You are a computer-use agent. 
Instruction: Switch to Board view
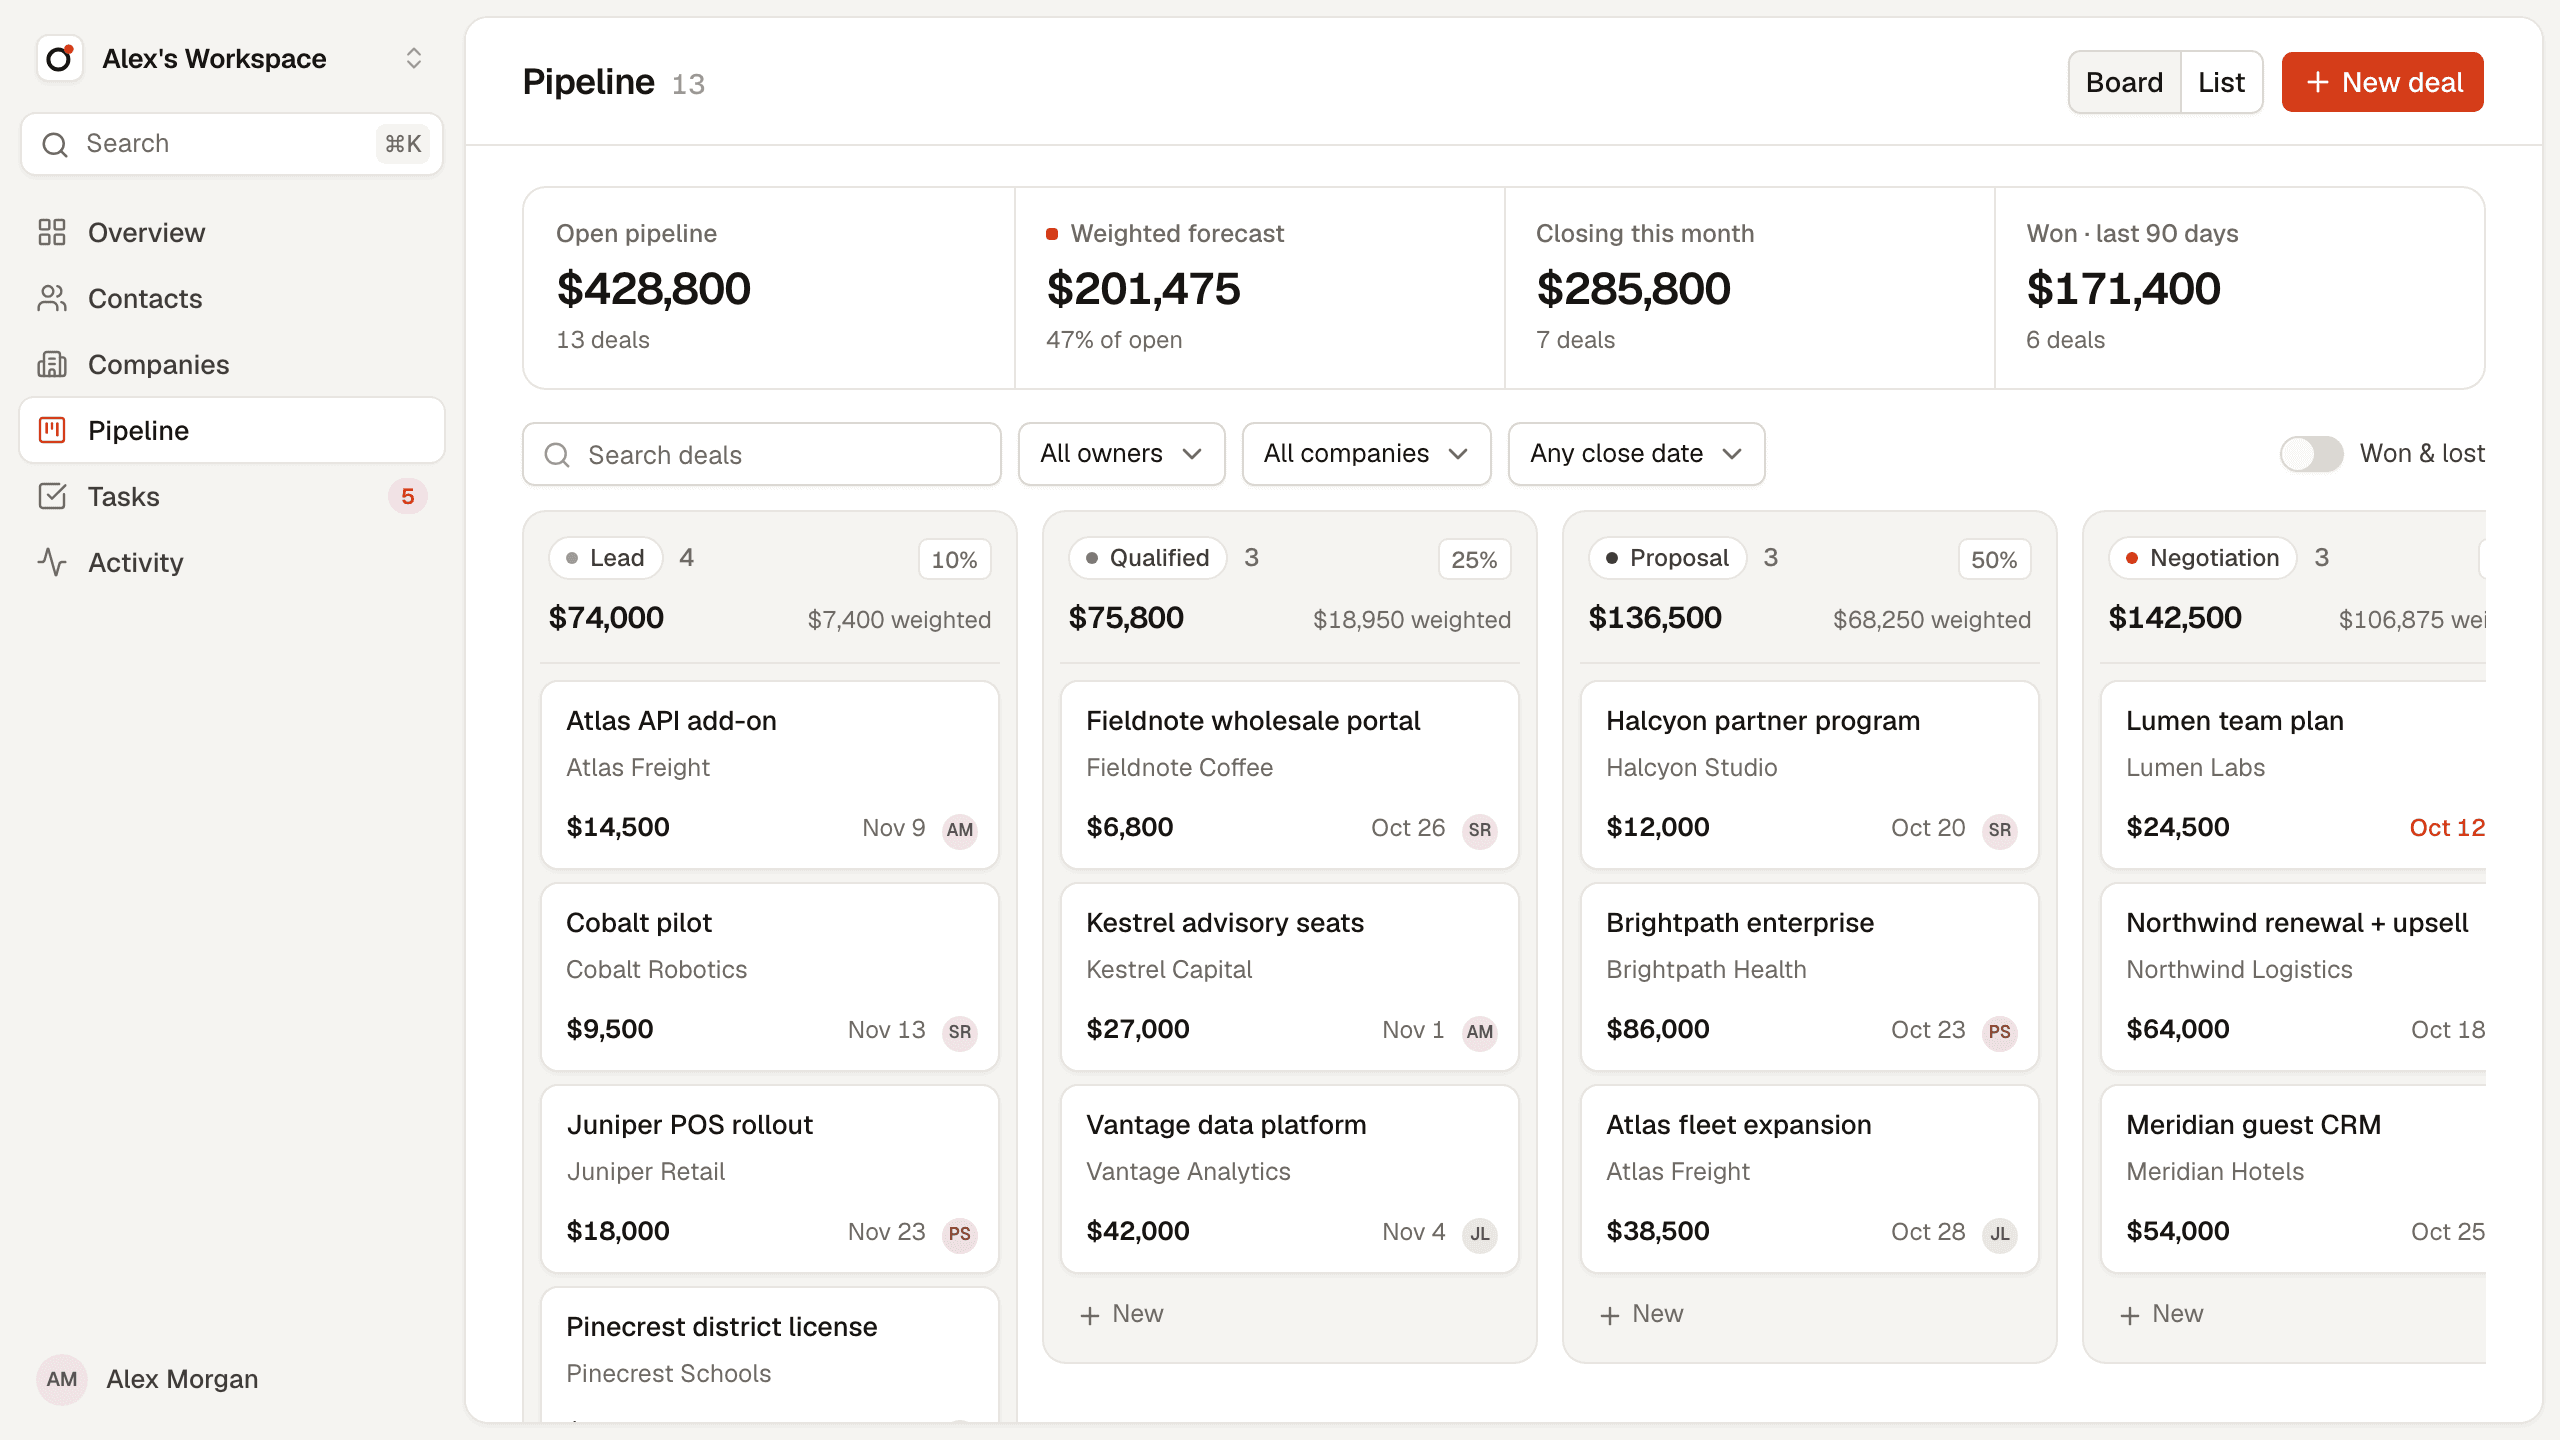tap(2125, 82)
